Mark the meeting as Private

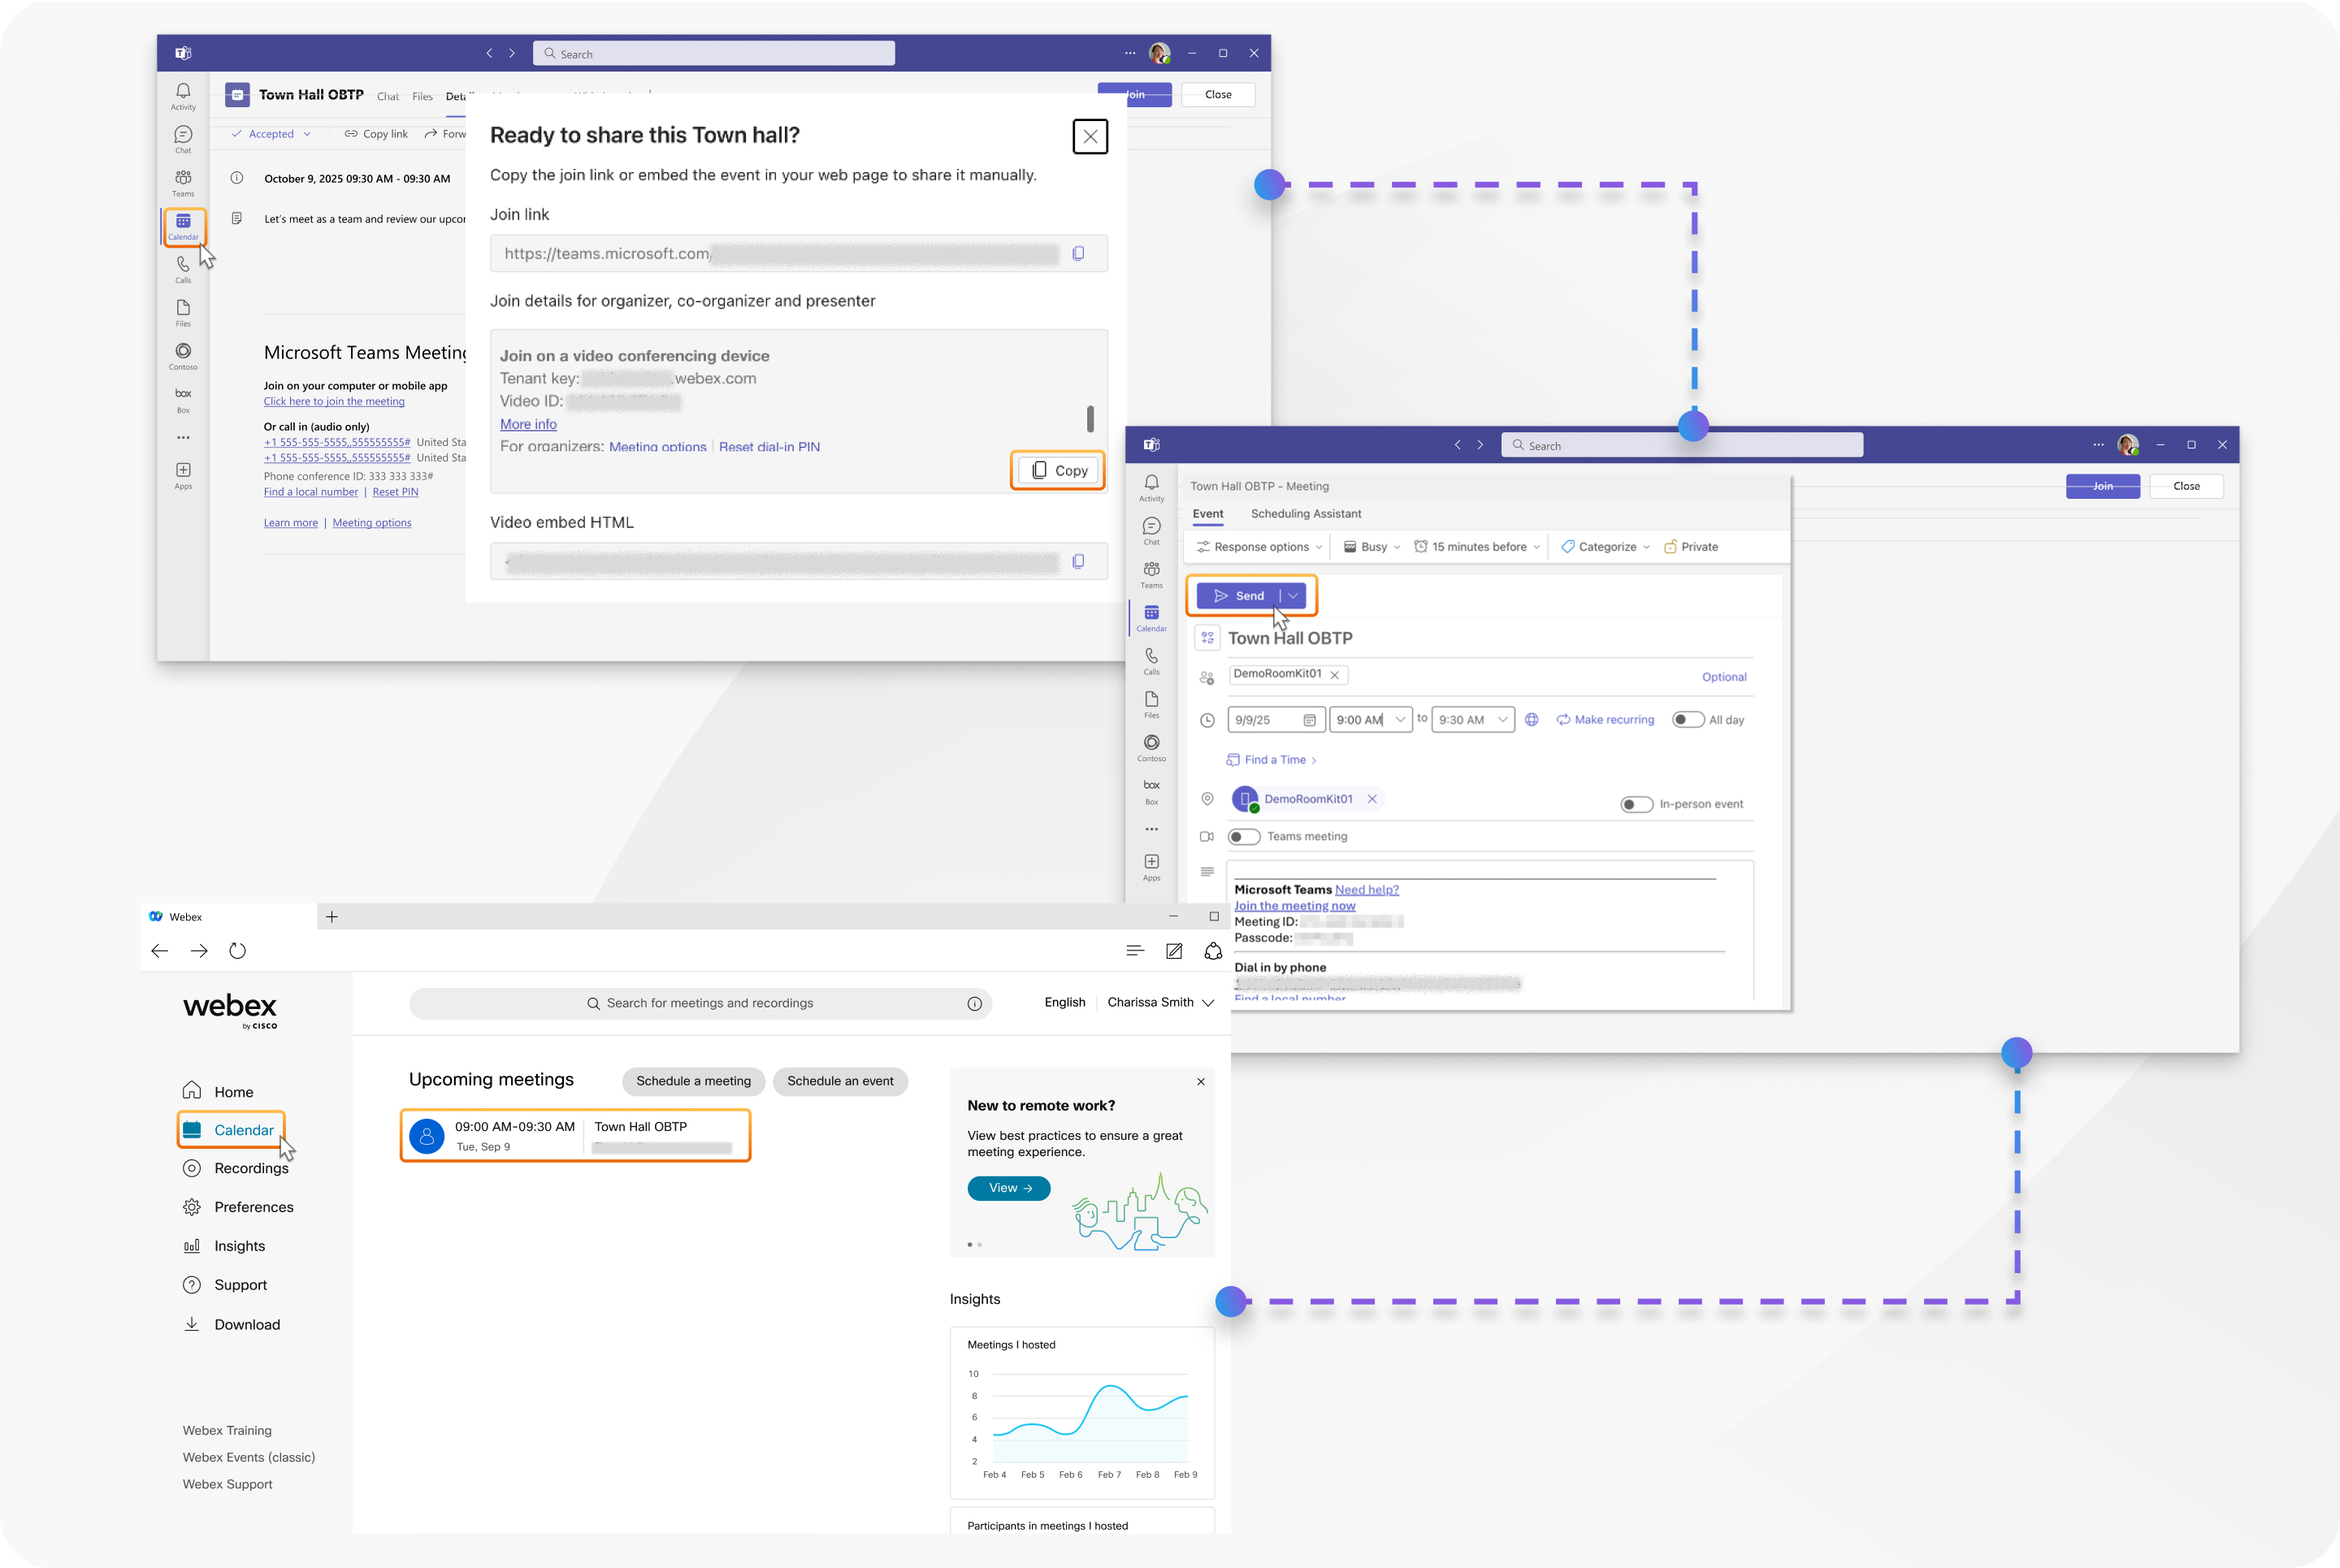(1690, 547)
